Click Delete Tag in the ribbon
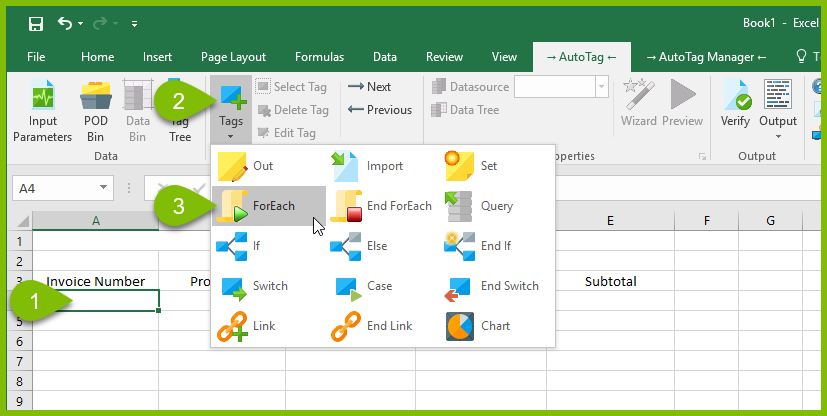827x416 pixels. (x=293, y=110)
